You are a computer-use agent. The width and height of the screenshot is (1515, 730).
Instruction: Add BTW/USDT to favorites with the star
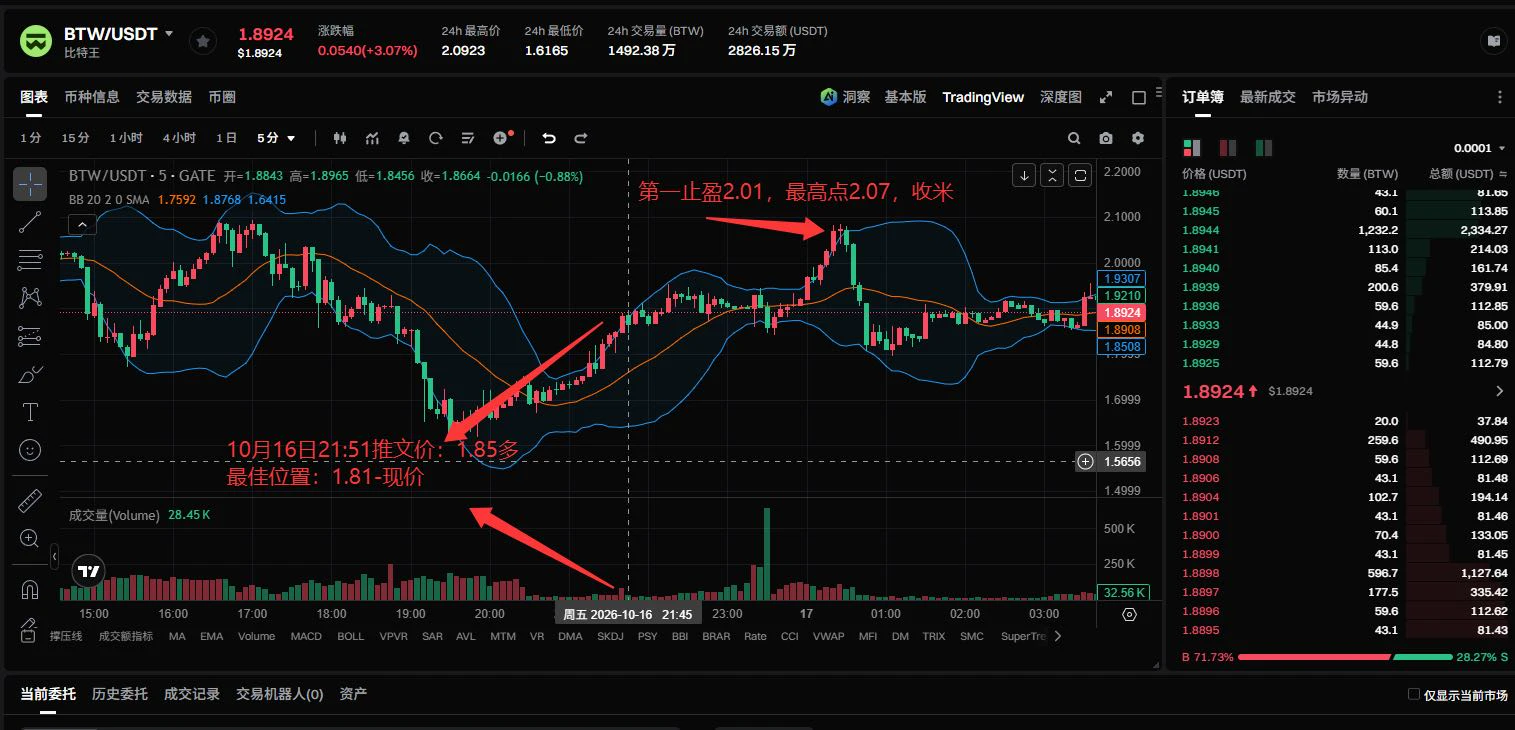point(203,41)
